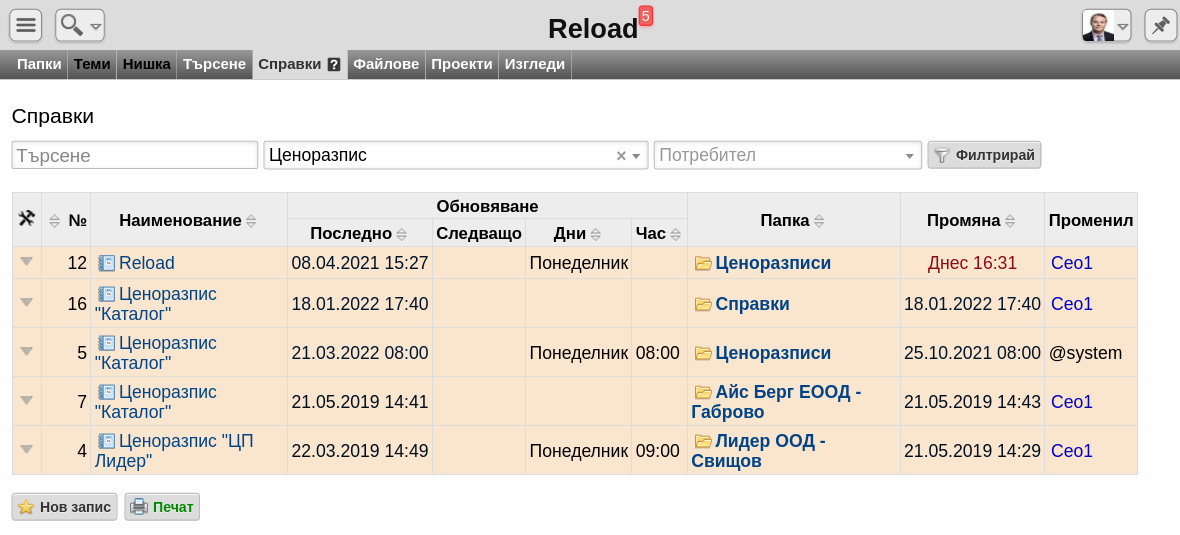The height and width of the screenshot is (535, 1180).
Task: Click the pin icon at top right
Action: (1160, 26)
